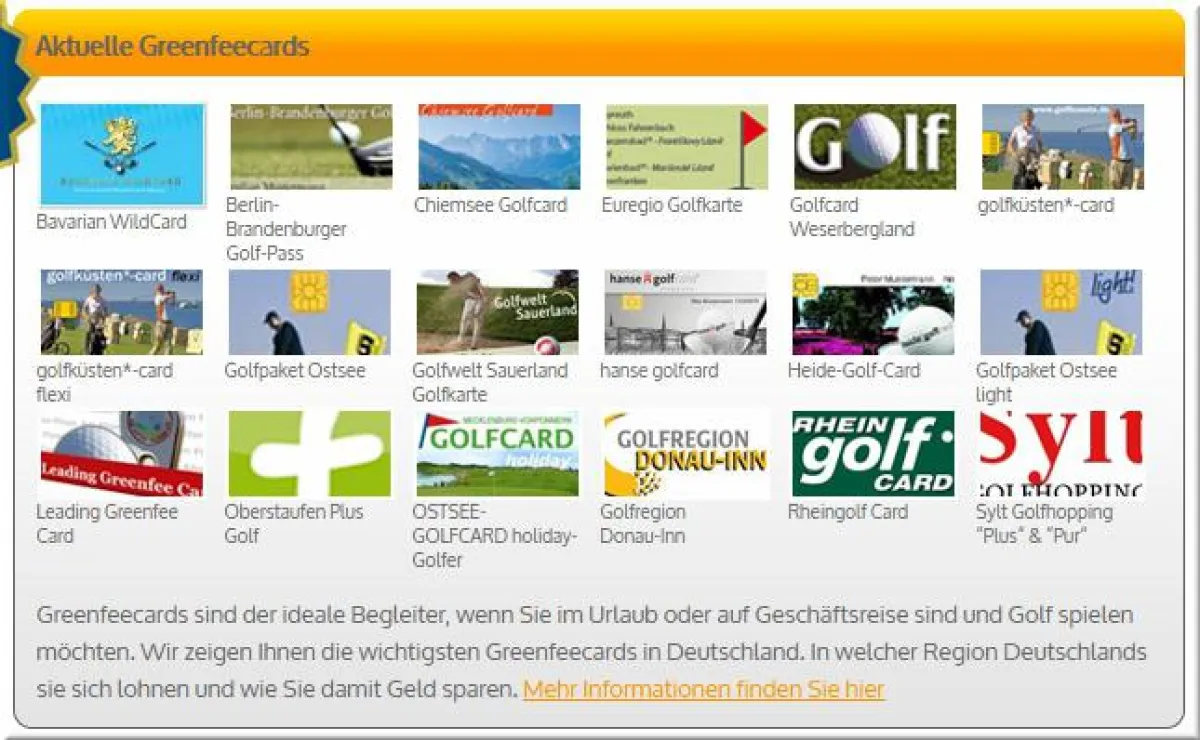View the Golfregion Donau-Inn thumbnail
The image size is (1200, 740).
click(684, 452)
